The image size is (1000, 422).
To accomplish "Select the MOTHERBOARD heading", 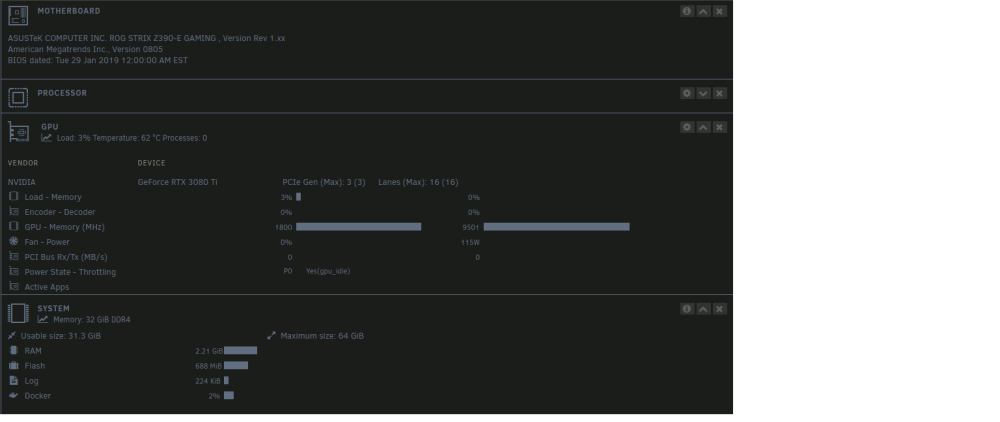I will coord(69,11).
